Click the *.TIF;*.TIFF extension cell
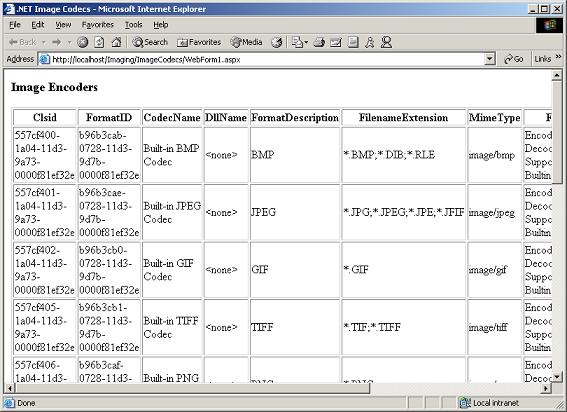The width and height of the screenshot is (567, 412). click(x=404, y=327)
